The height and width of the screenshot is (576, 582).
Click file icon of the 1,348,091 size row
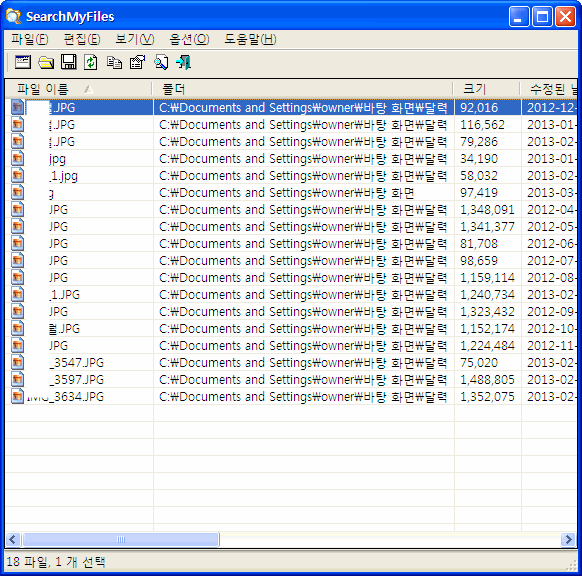click(x=17, y=210)
